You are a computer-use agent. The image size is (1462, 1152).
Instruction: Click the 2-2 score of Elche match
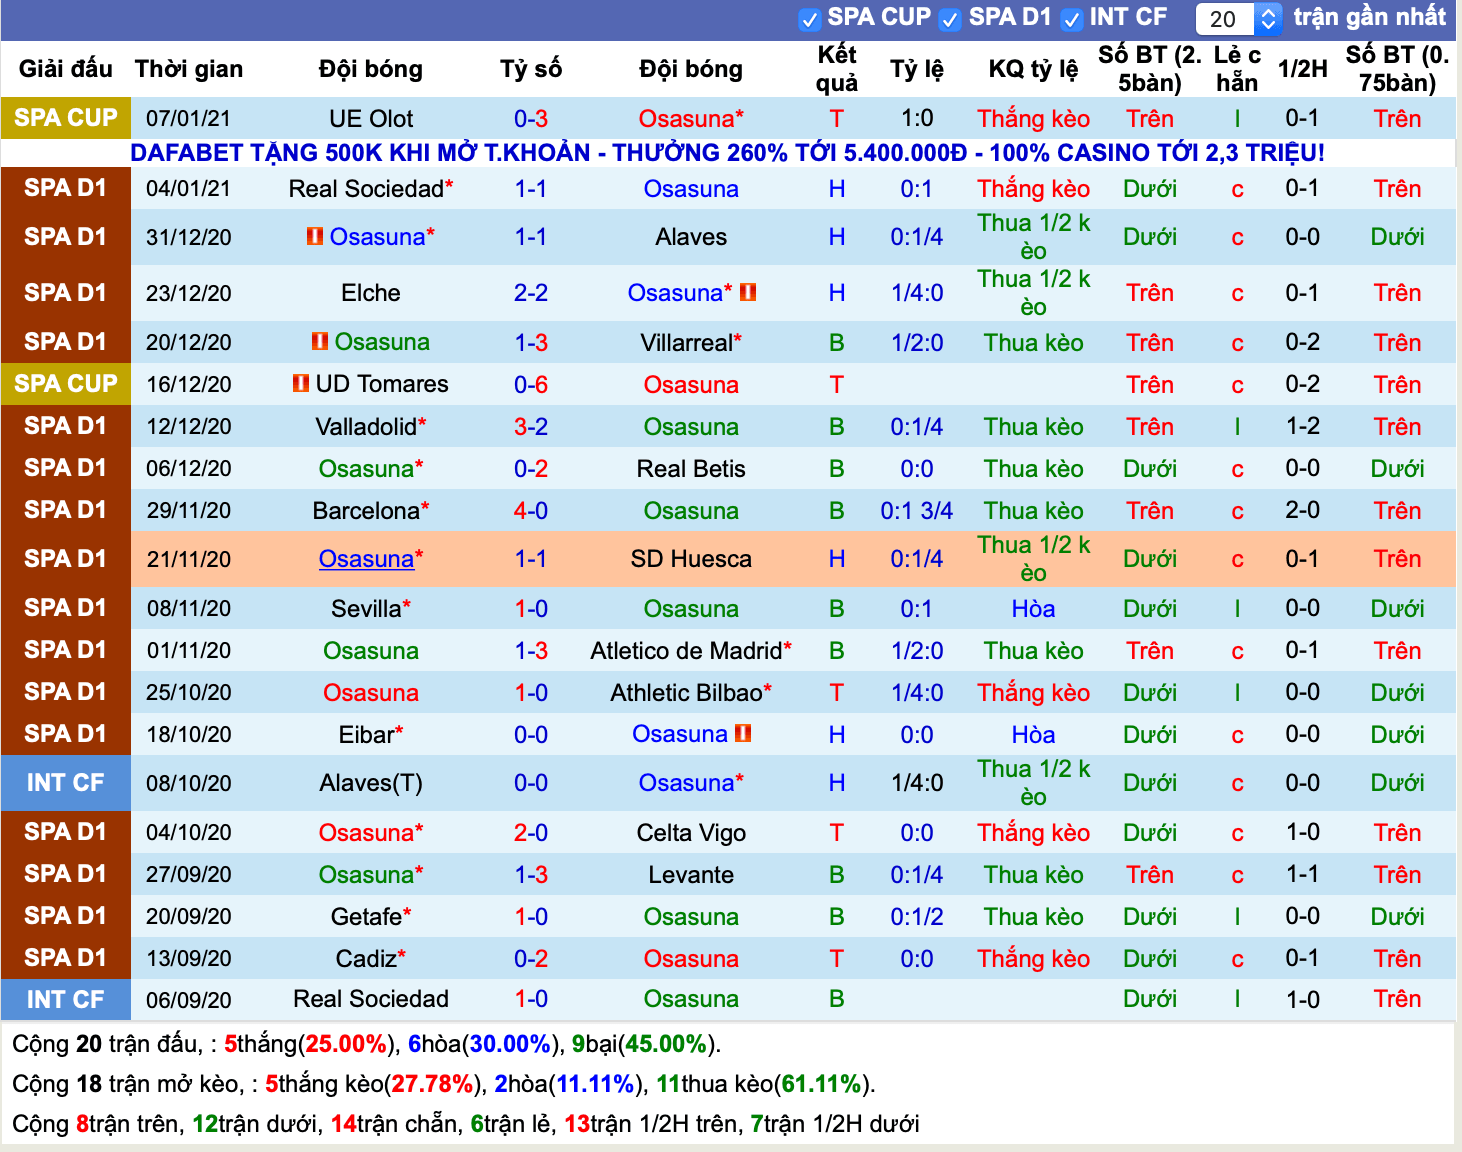[531, 293]
